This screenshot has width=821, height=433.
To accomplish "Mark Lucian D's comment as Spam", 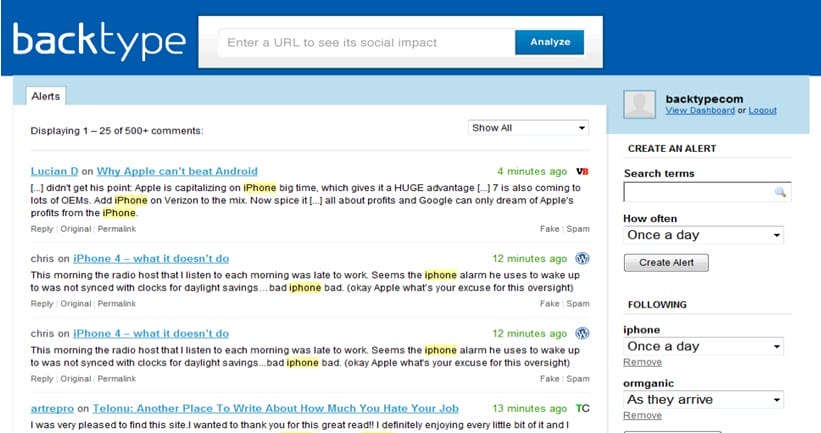I will coord(578,228).
